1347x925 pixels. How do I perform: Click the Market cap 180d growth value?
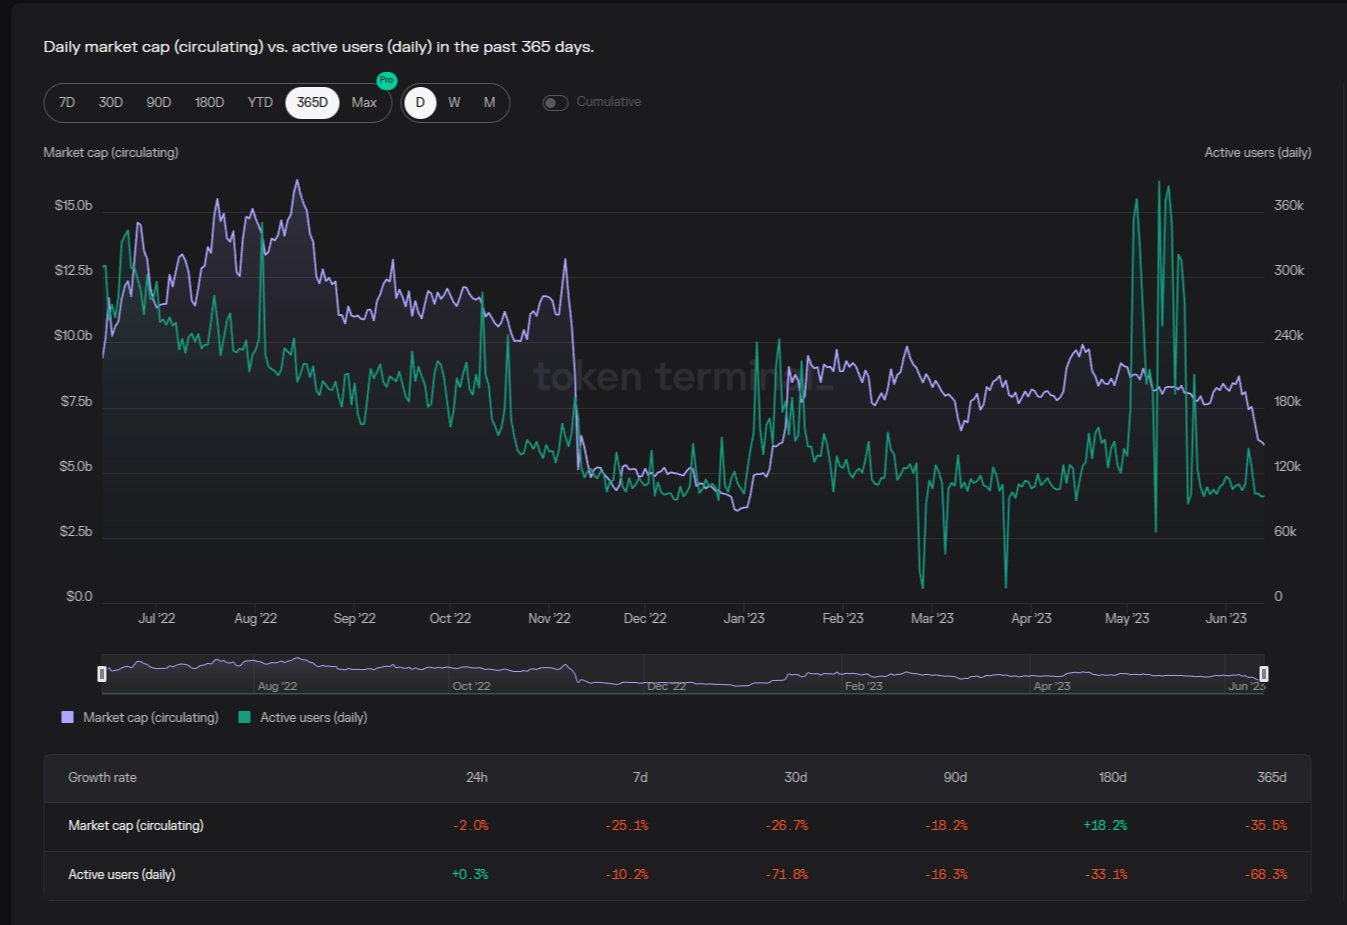pyautogui.click(x=1104, y=826)
